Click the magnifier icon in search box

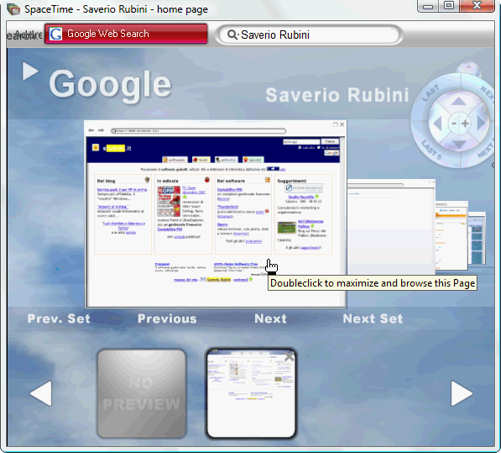tap(232, 35)
